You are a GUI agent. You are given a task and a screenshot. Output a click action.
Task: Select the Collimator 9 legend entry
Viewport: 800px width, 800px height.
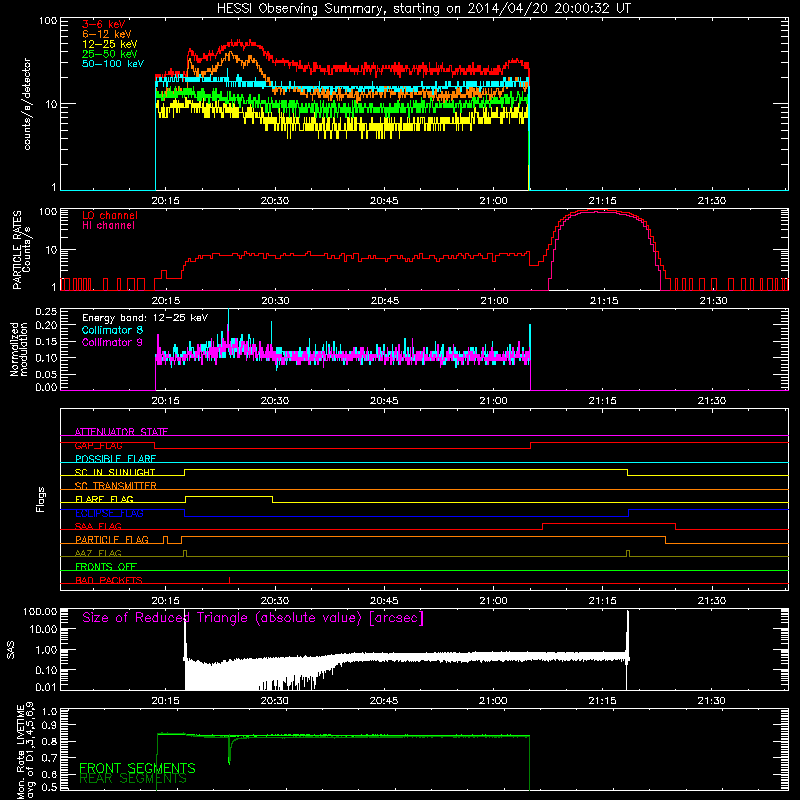[x=112, y=342]
